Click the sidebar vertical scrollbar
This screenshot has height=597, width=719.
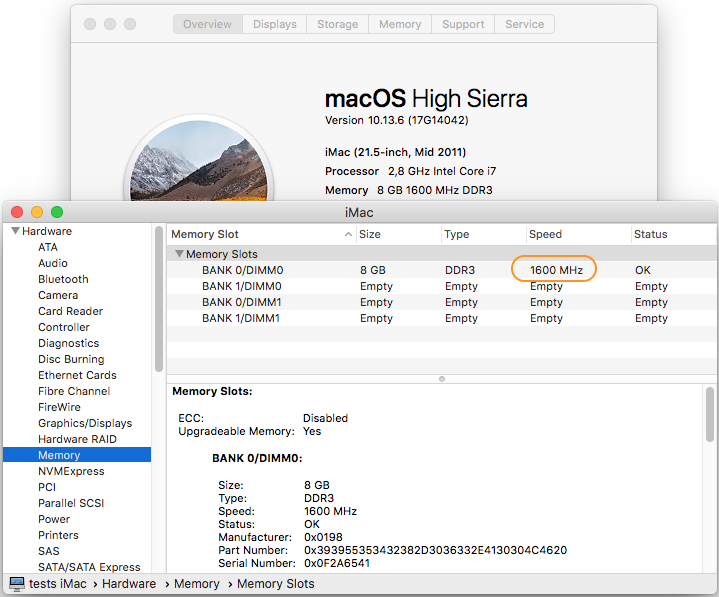(159, 299)
